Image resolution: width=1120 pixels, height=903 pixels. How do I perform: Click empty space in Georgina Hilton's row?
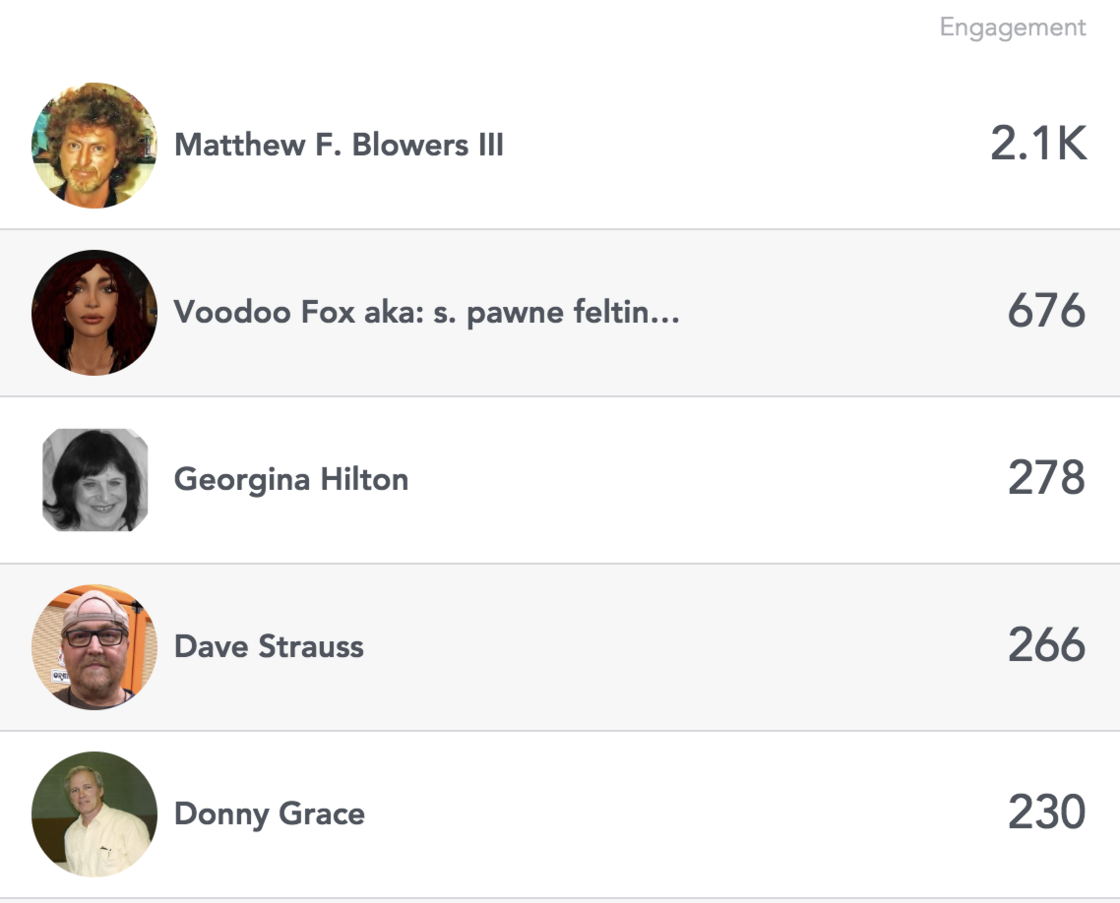tap(700, 480)
